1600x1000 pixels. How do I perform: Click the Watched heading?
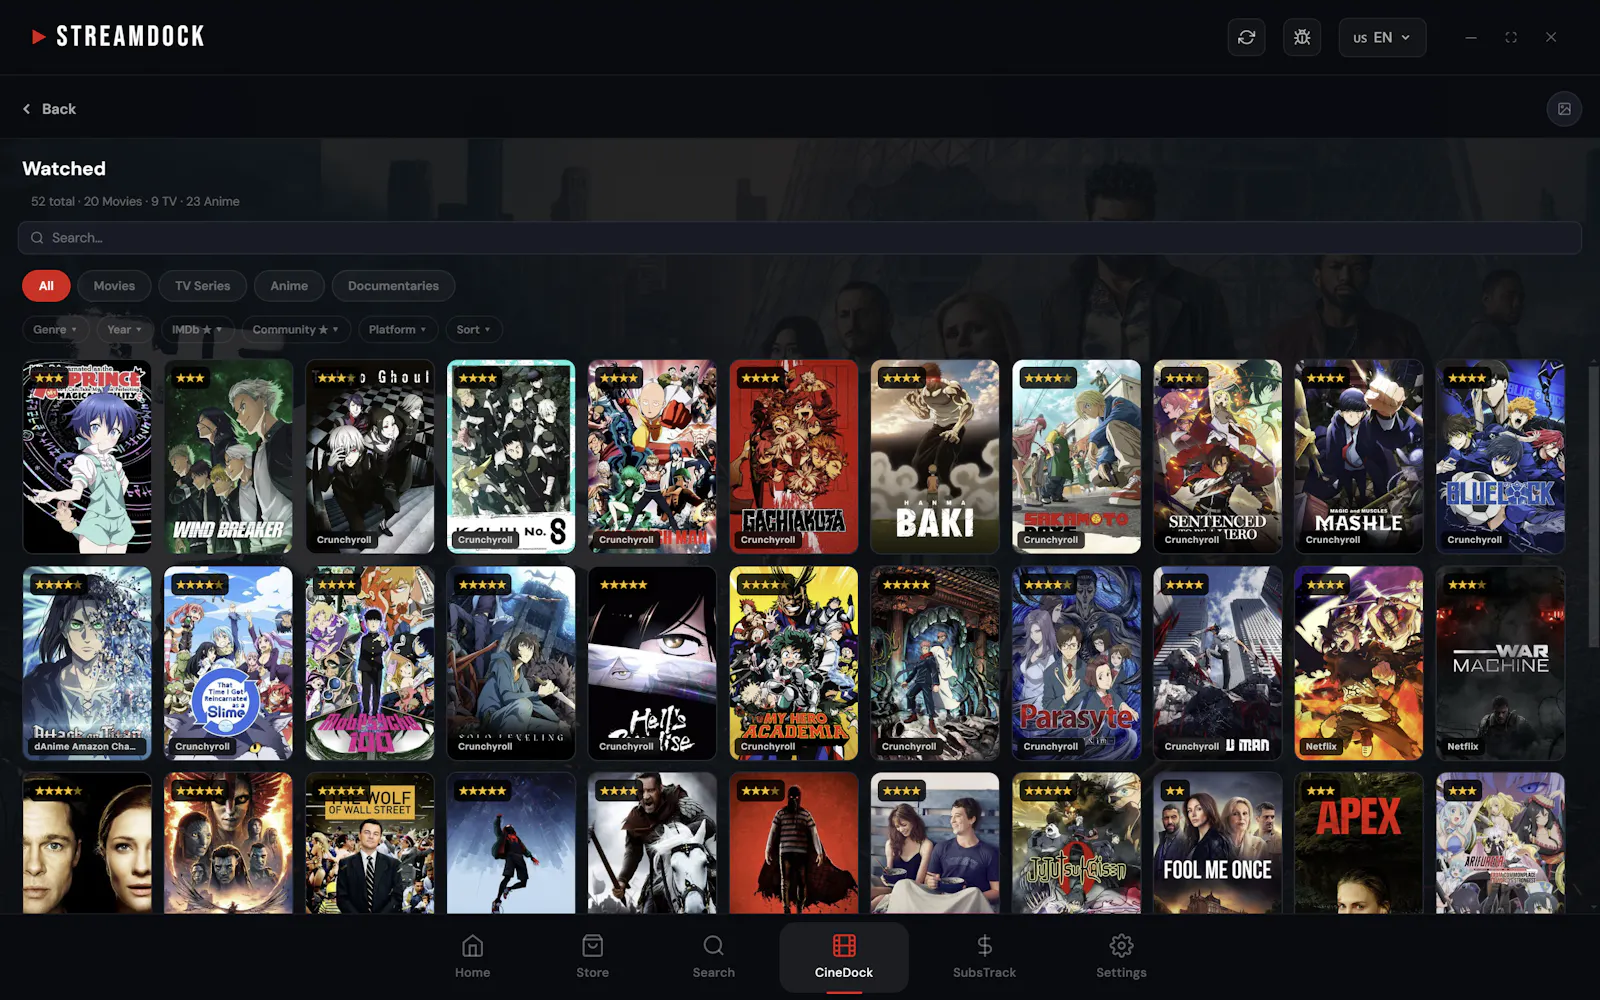point(64,169)
